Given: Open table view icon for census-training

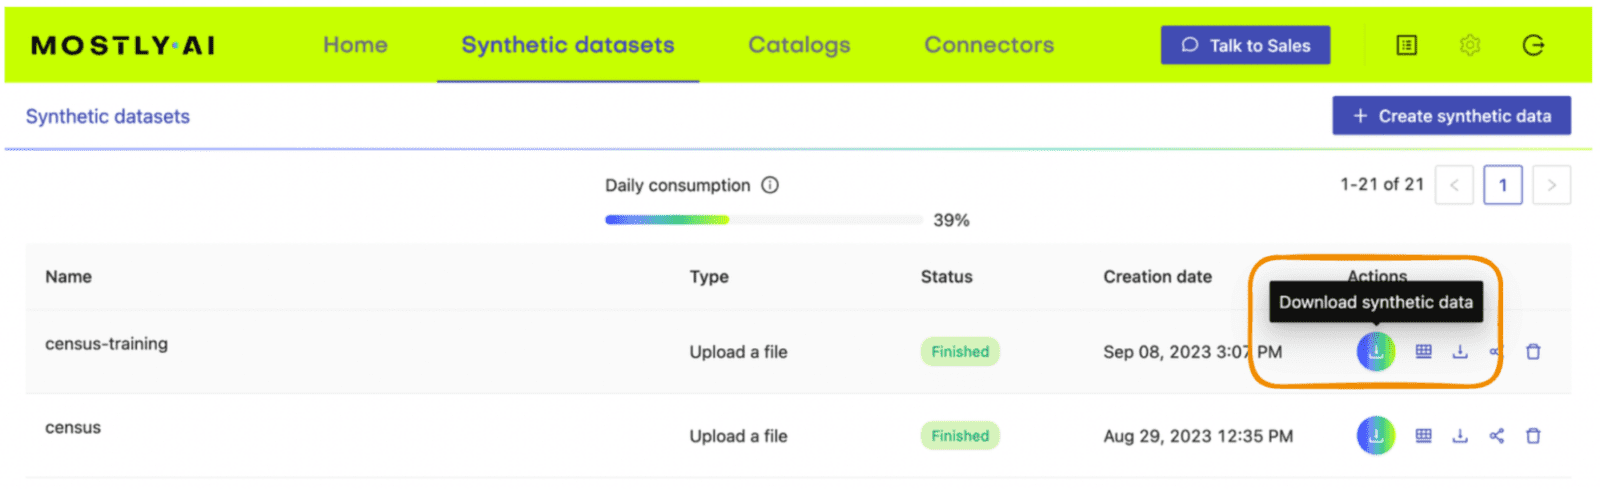Looking at the screenshot, I should coord(1423,352).
